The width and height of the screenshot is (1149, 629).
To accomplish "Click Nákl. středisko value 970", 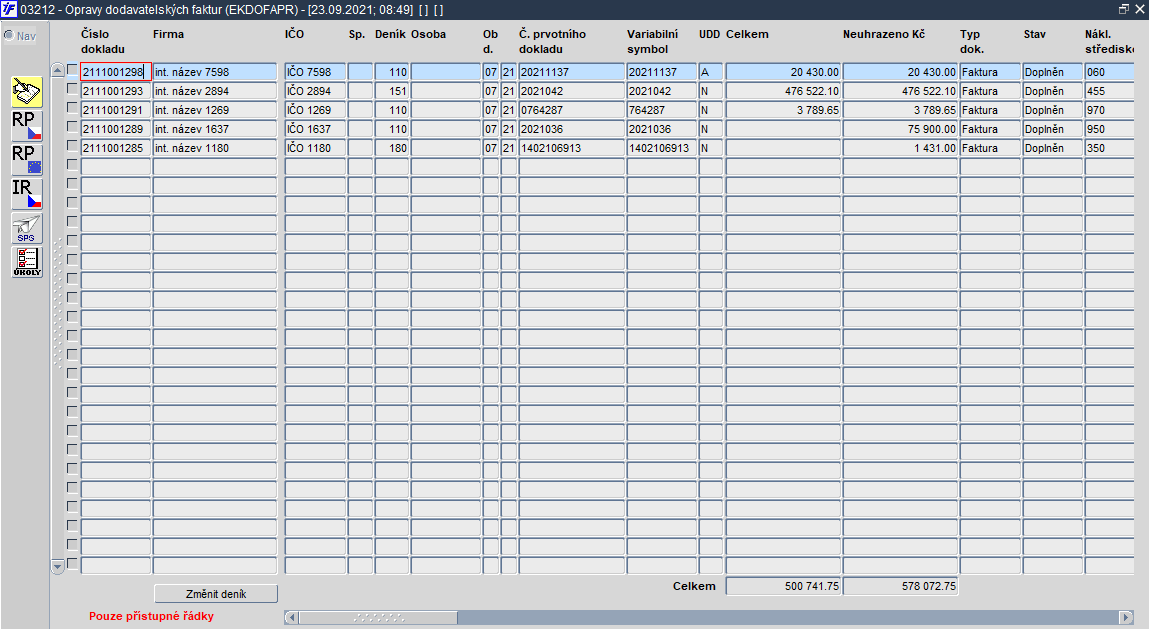I will pyautogui.click(x=1109, y=110).
